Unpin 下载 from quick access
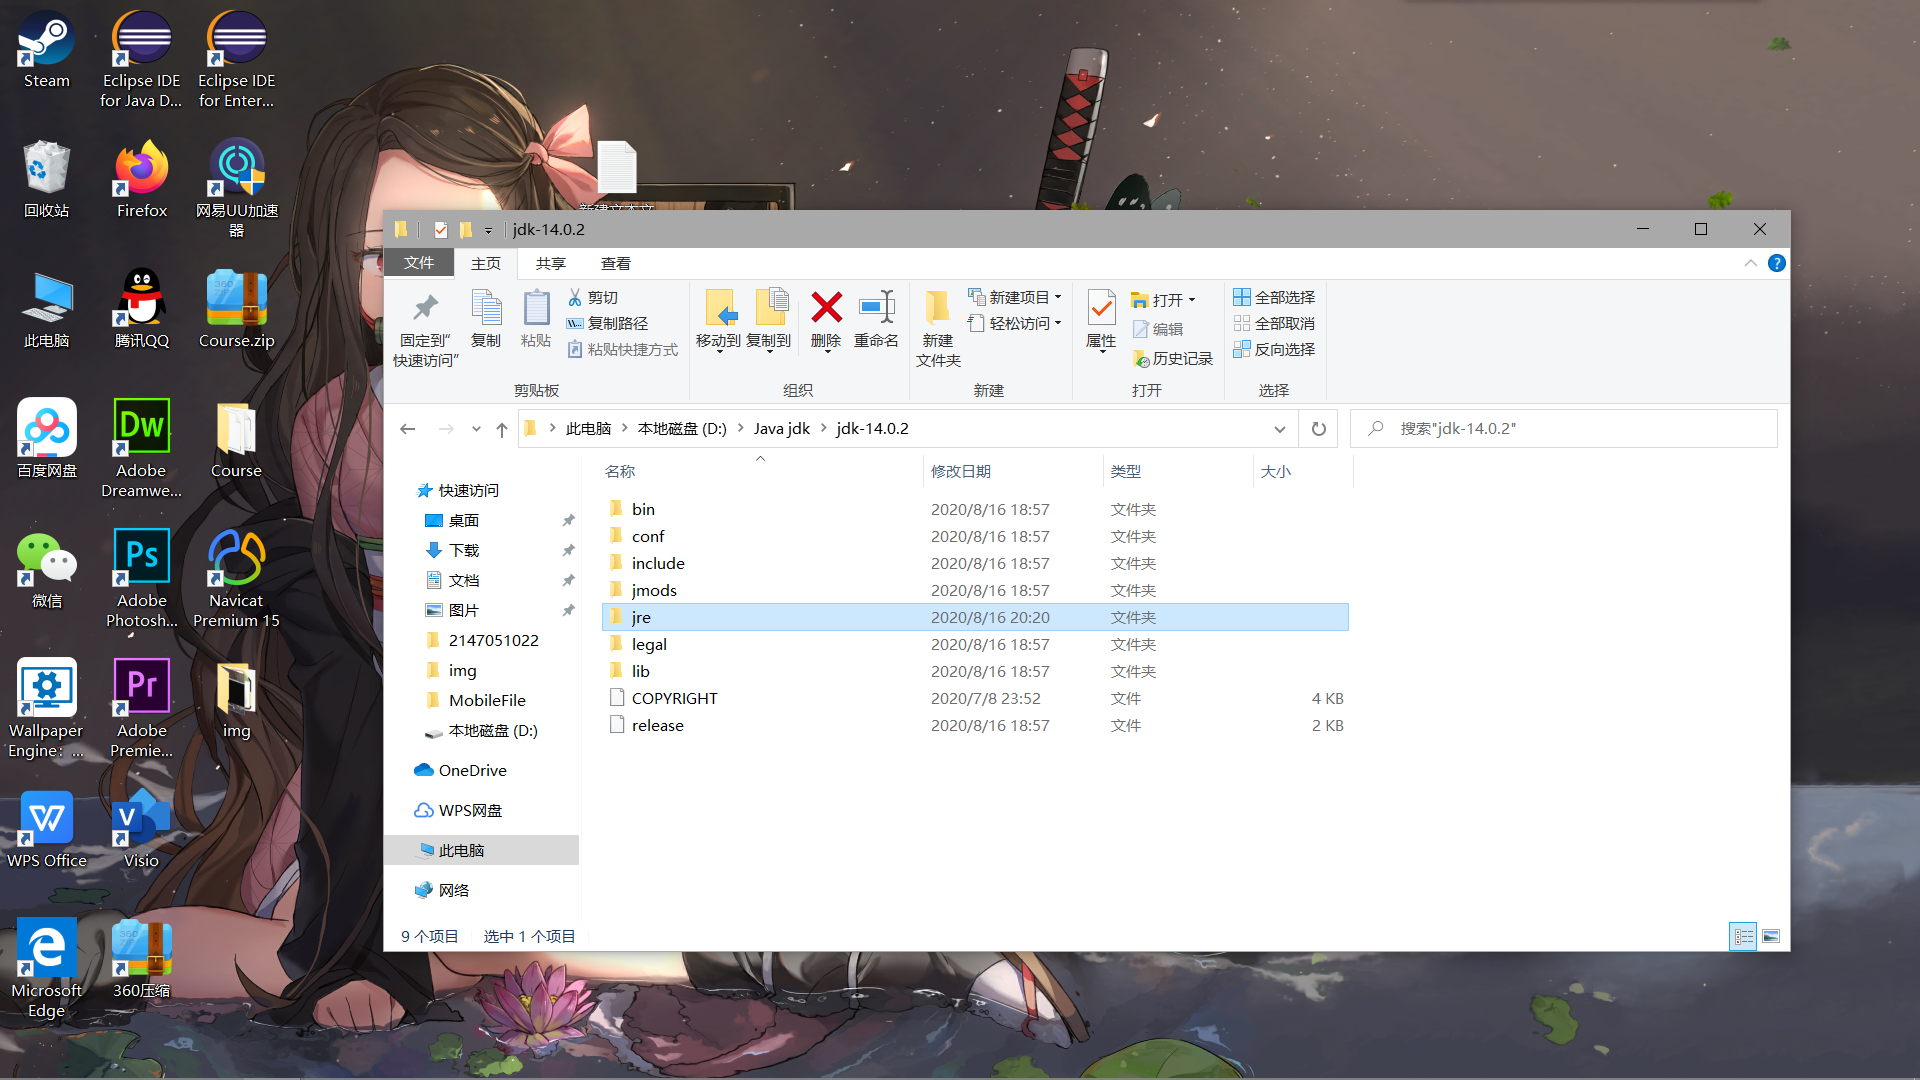Screen dimensions: 1920x1080 pos(568,550)
